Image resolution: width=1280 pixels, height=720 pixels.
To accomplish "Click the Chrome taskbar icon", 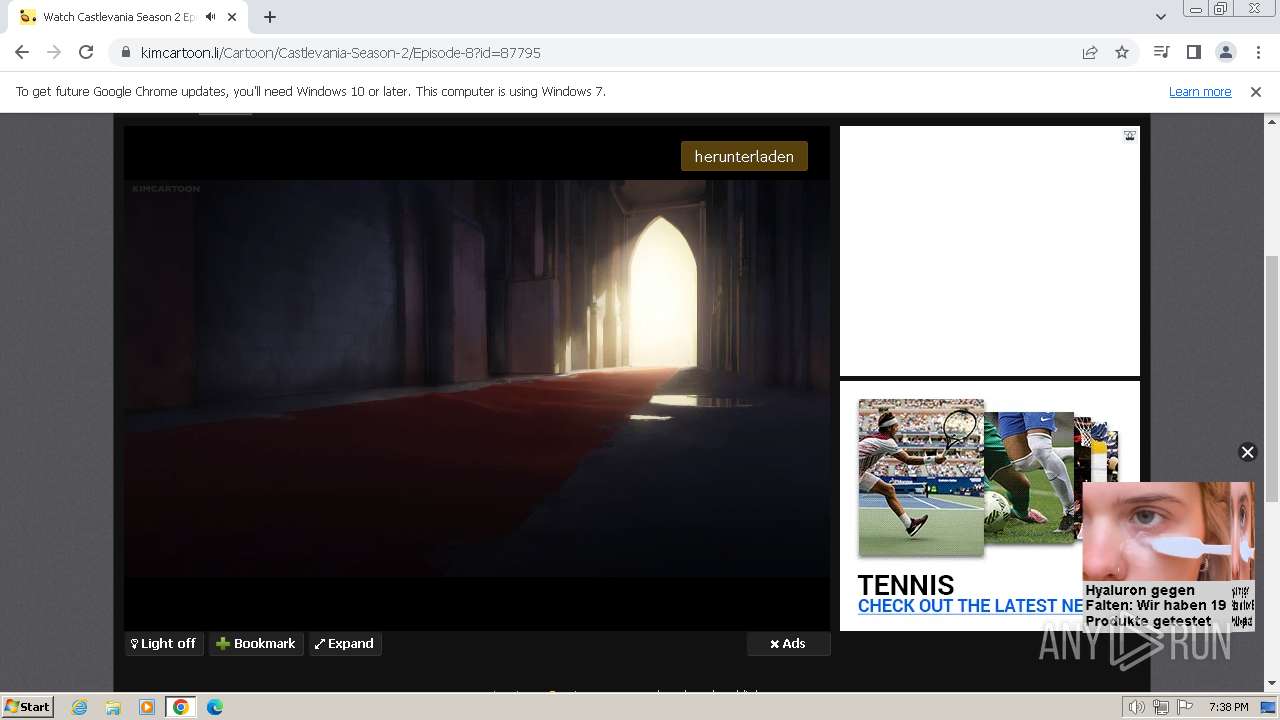I will point(180,707).
